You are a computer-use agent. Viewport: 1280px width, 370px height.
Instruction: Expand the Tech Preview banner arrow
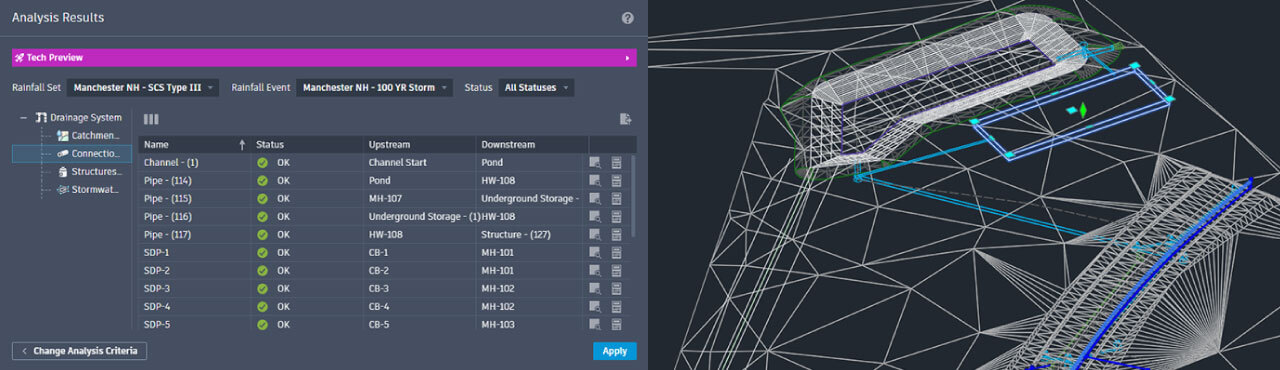[x=628, y=58]
